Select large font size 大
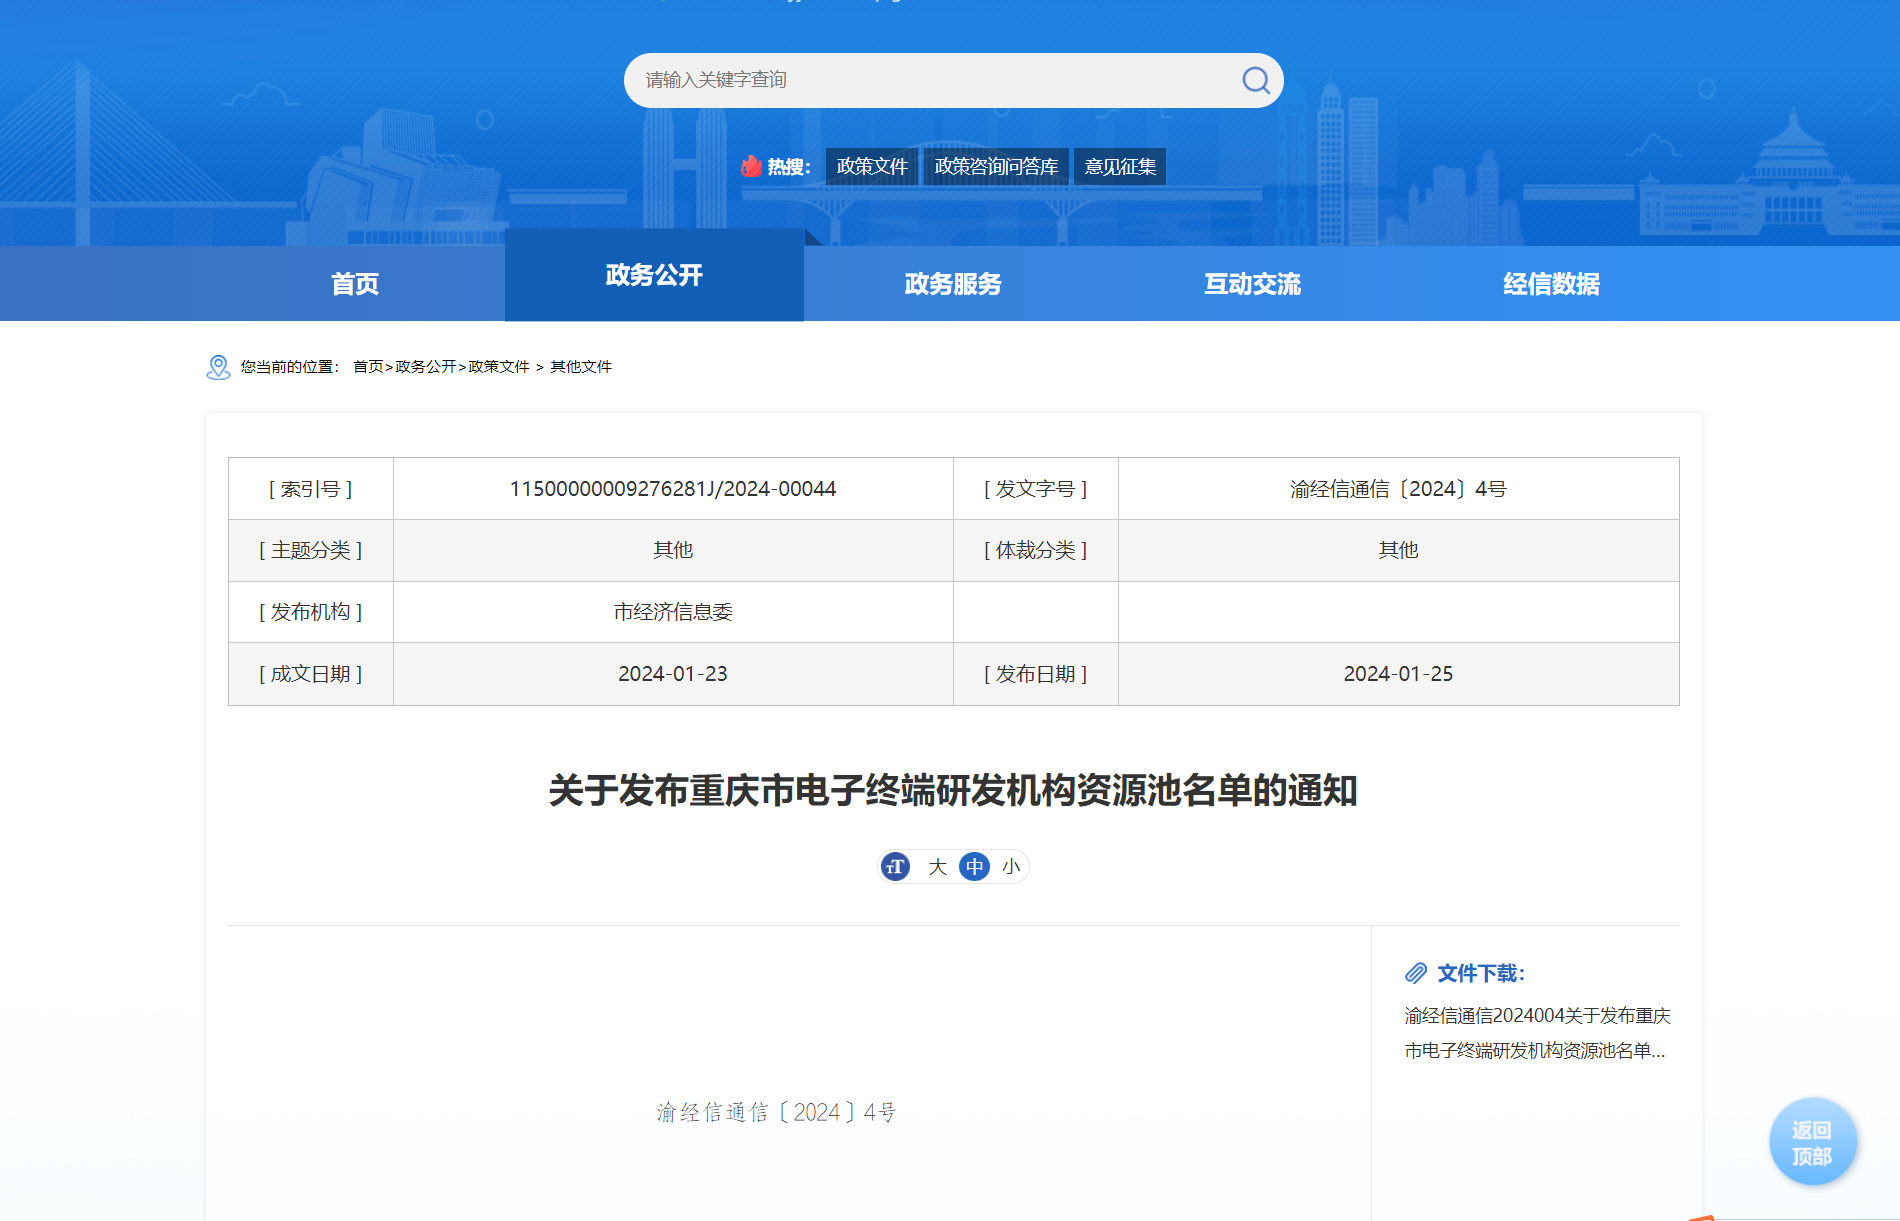This screenshot has height=1221, width=1900. (x=937, y=867)
